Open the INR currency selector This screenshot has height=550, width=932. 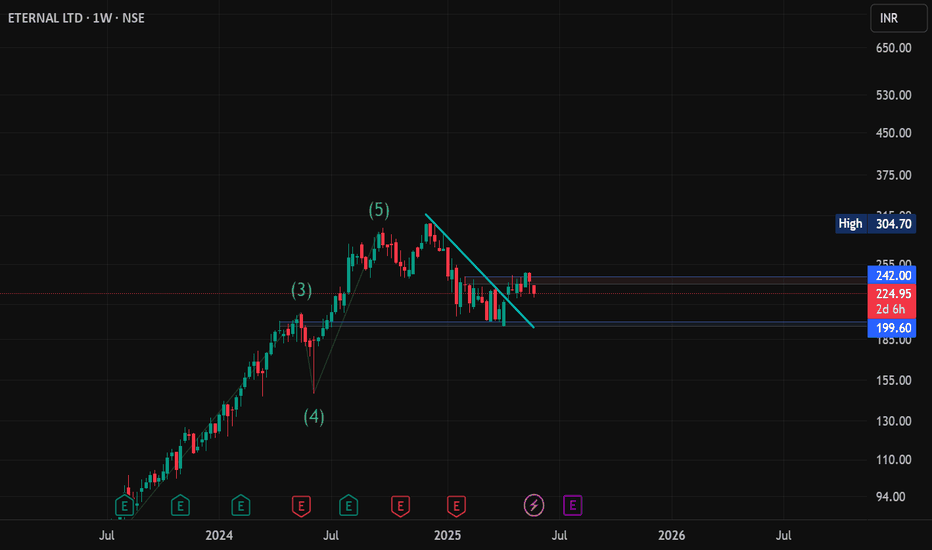pyautogui.click(x=898, y=18)
